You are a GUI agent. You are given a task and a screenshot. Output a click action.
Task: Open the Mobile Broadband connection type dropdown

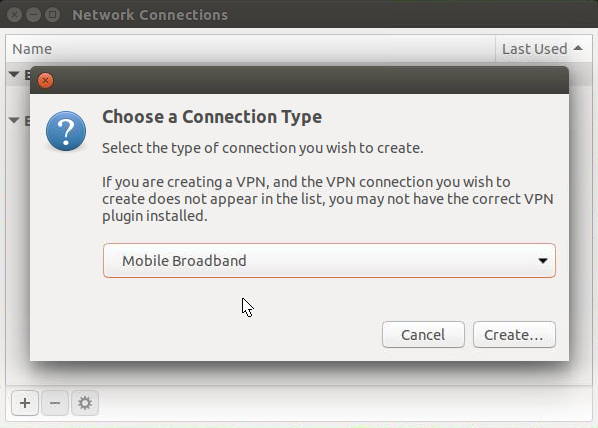coord(329,261)
